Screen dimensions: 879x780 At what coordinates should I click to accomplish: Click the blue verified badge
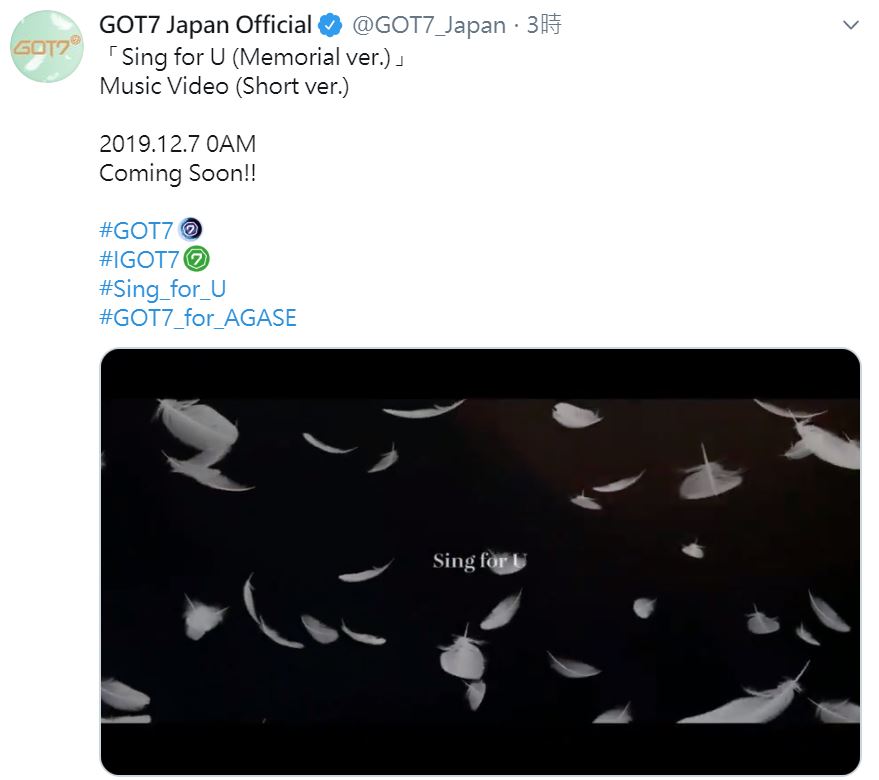pos(330,26)
